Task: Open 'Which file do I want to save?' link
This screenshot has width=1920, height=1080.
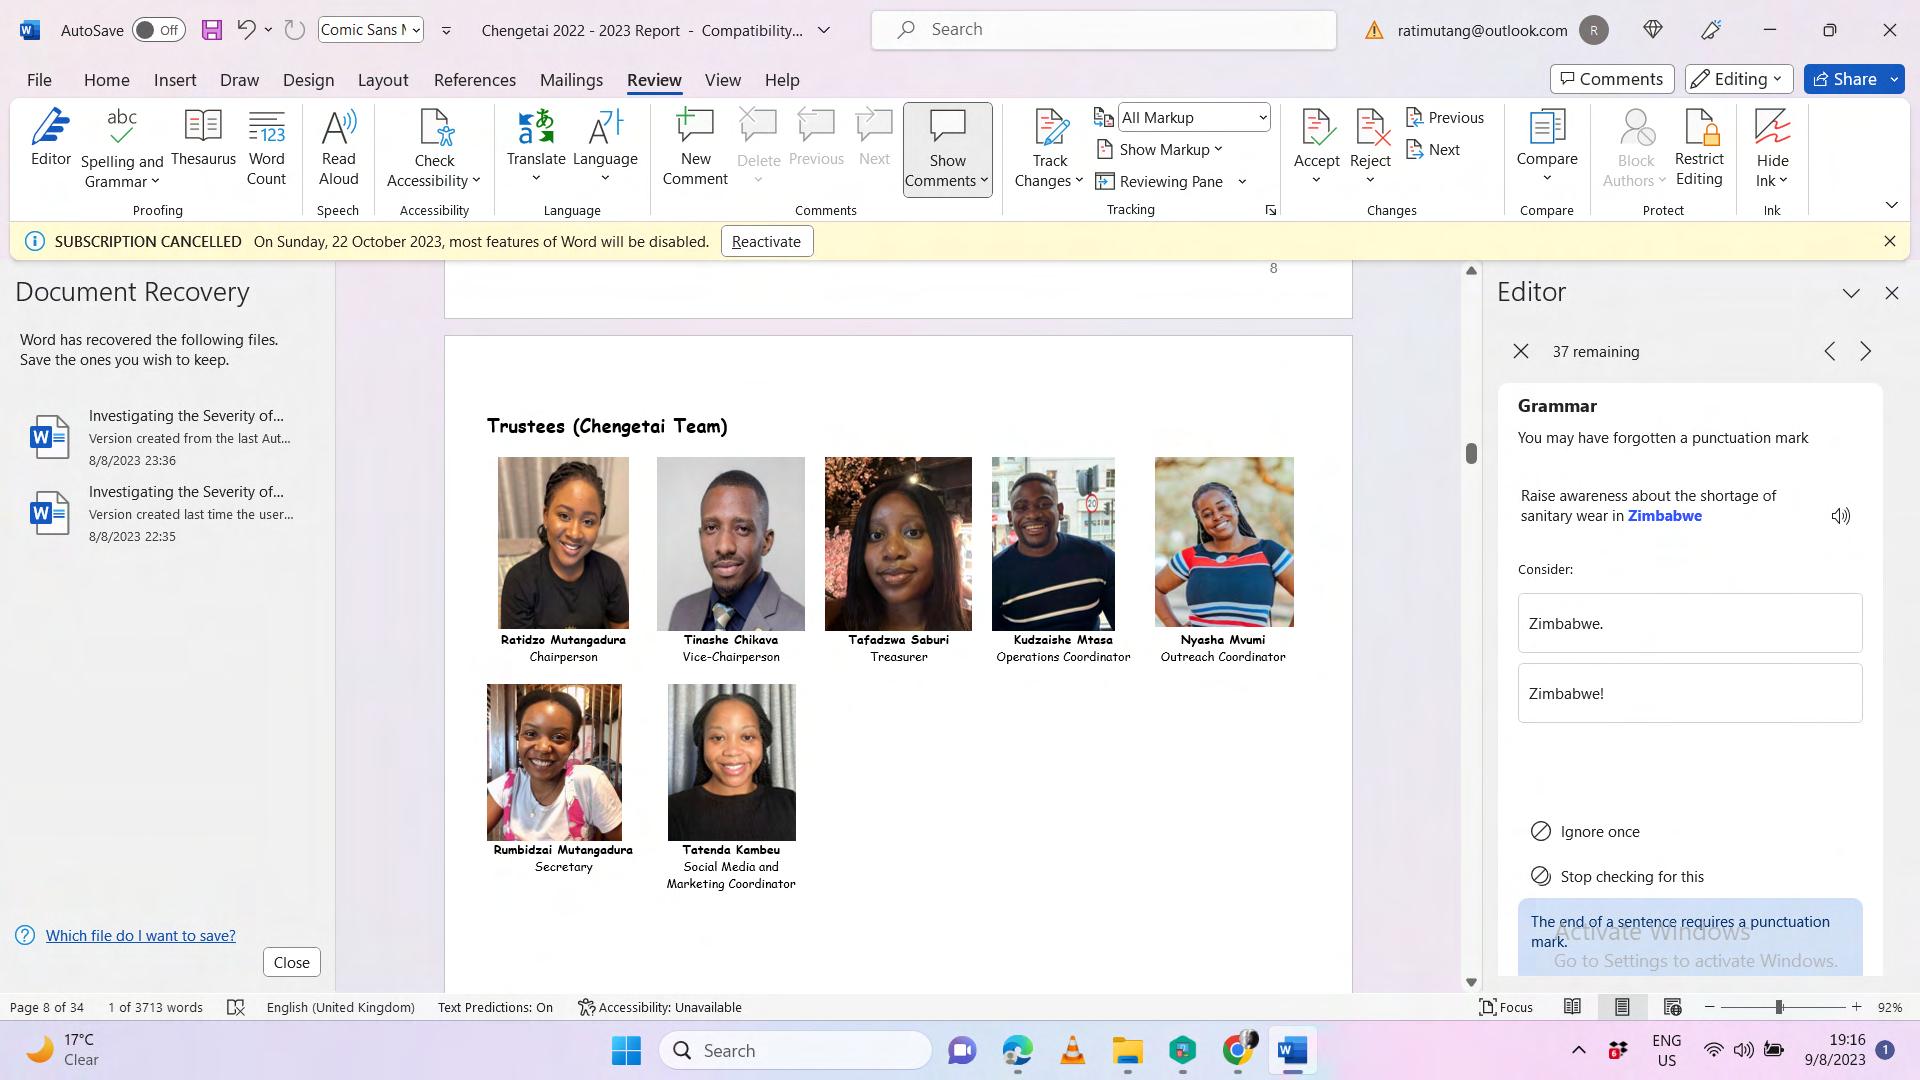Action: [140, 935]
